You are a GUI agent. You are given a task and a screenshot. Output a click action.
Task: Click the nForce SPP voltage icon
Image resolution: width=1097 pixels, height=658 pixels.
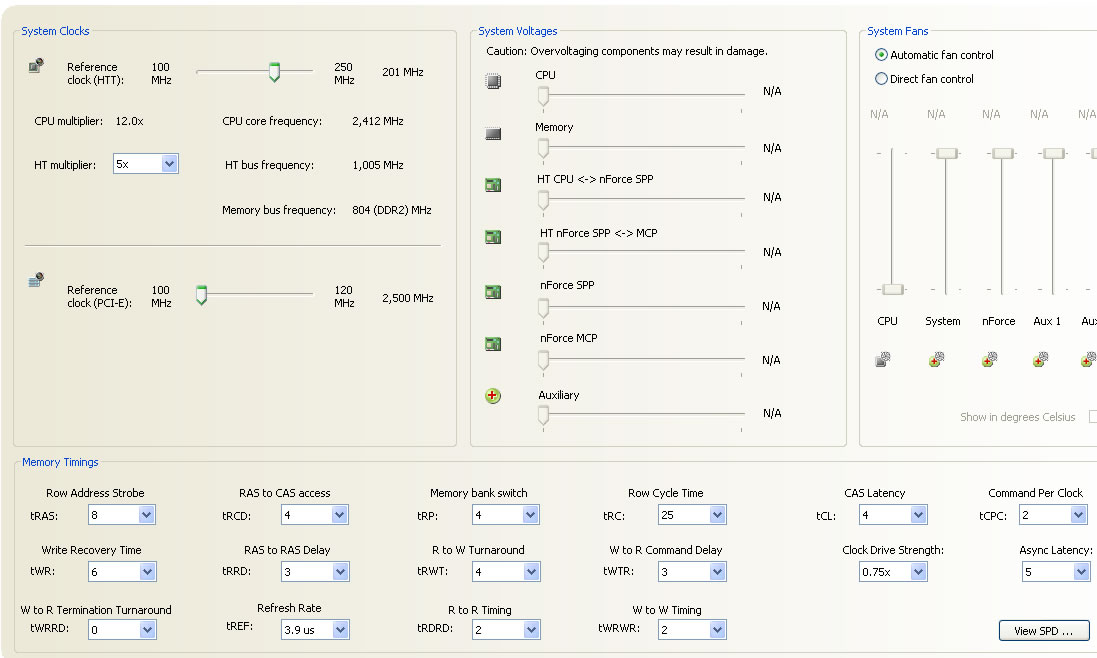coord(493,292)
